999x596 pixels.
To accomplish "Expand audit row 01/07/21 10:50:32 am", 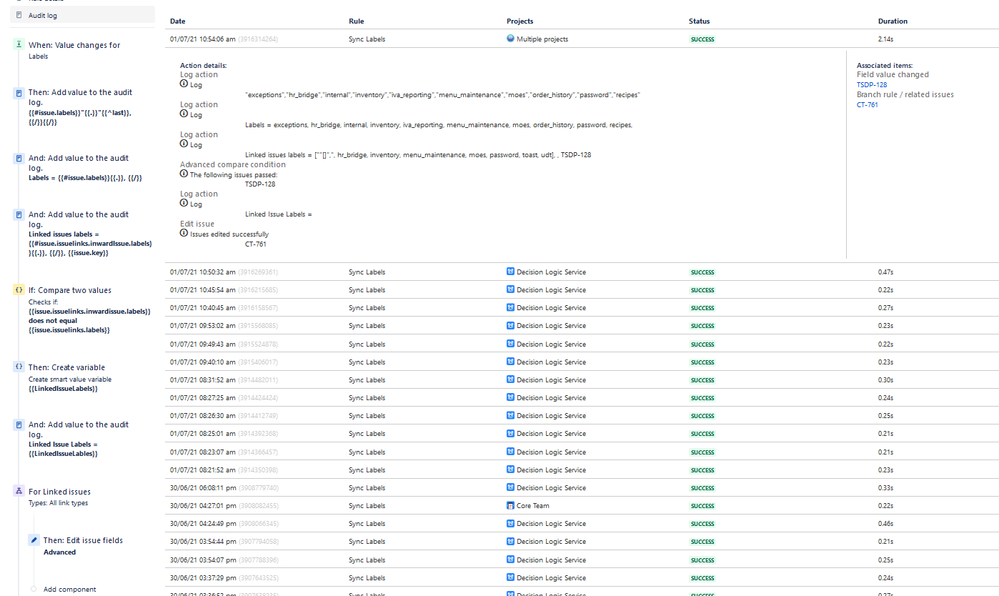I will point(582,272).
